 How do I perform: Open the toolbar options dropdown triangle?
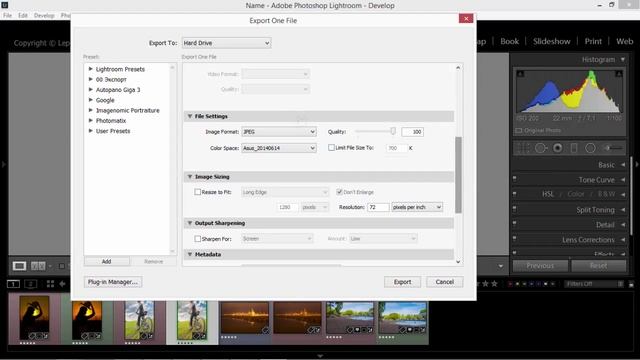coord(501,266)
